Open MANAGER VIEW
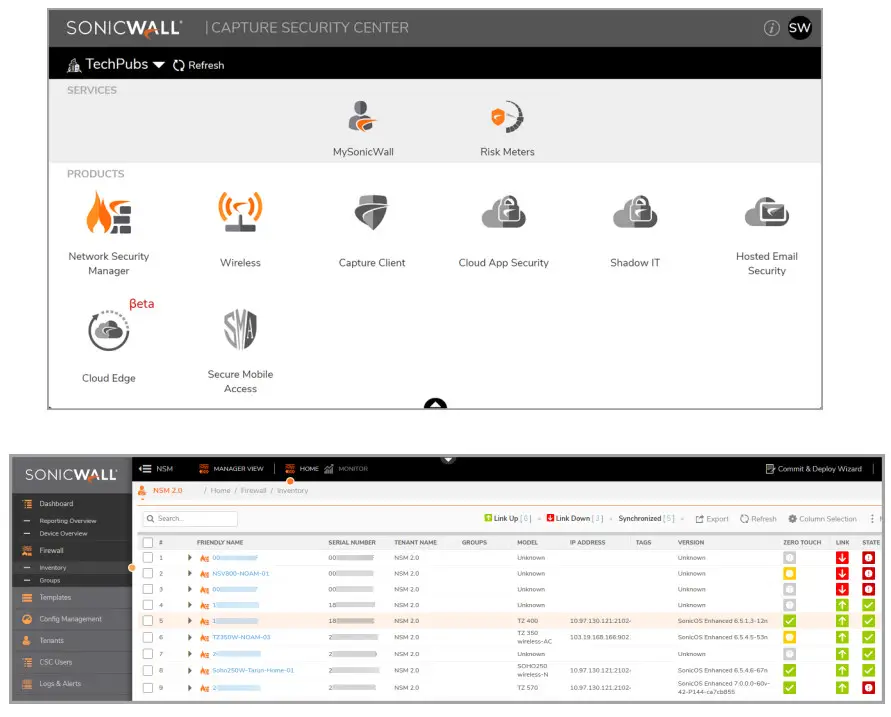 [233, 468]
